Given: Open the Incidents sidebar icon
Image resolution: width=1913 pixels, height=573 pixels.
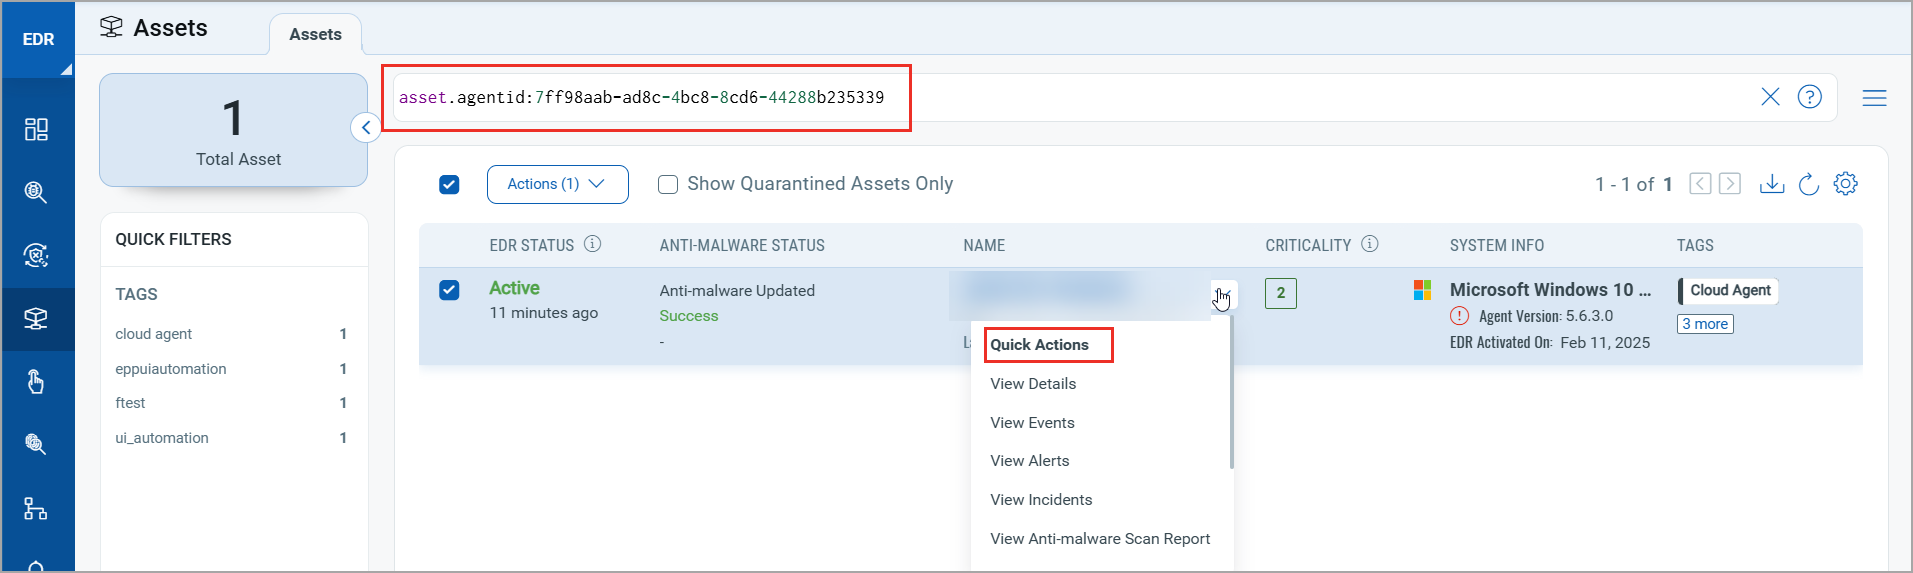Looking at the screenshot, I should pyautogui.click(x=36, y=255).
